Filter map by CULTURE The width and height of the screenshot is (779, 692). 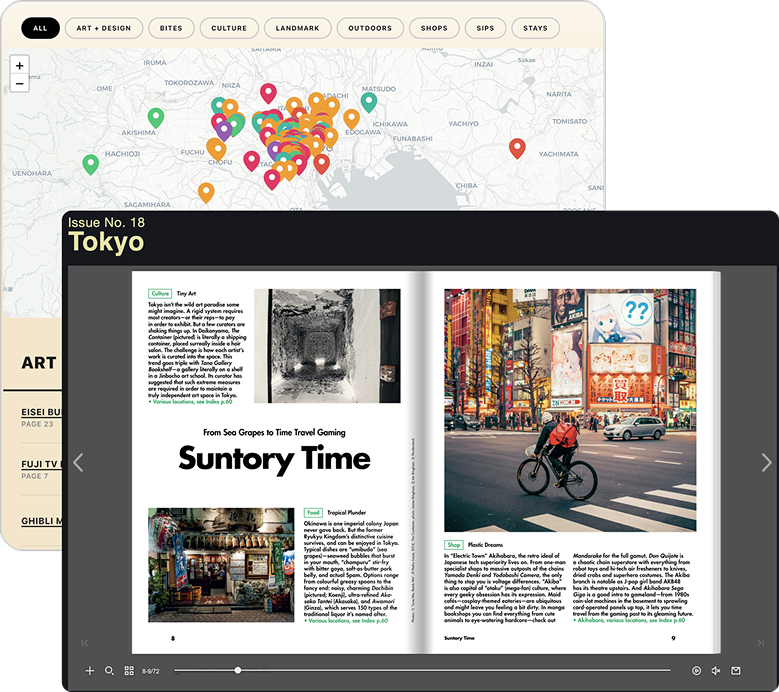click(229, 28)
